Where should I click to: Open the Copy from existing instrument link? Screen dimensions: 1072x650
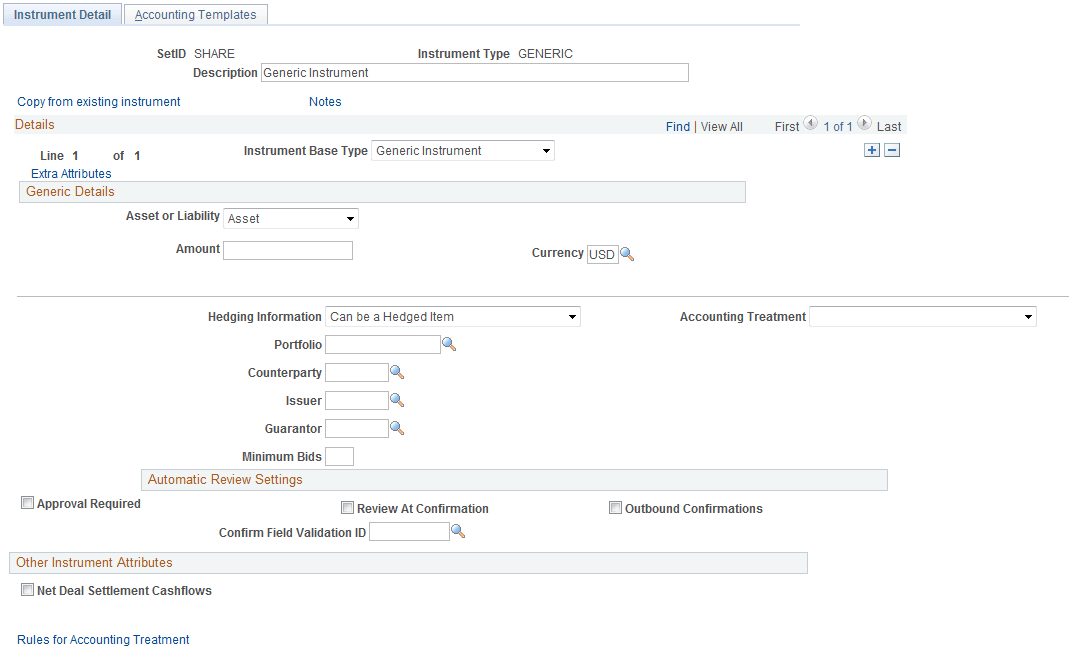point(98,101)
